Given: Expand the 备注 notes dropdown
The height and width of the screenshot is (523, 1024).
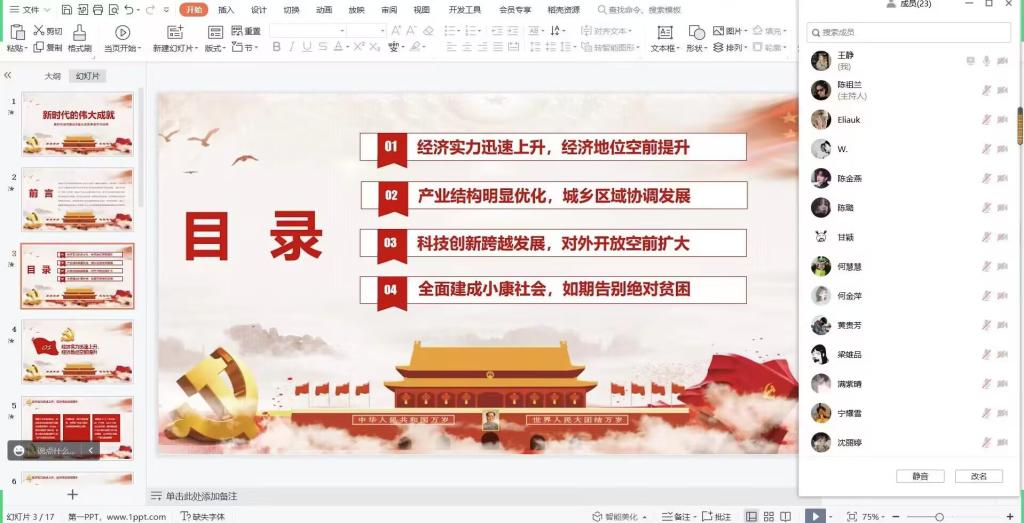Looking at the screenshot, I should 694,517.
